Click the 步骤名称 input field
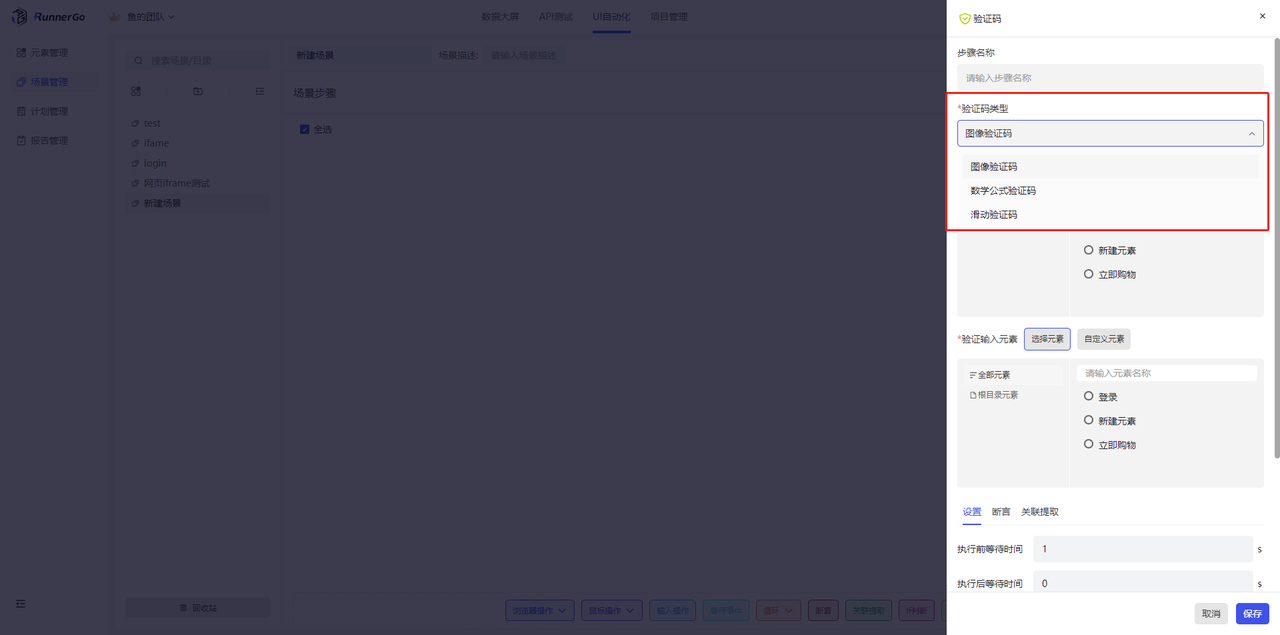Image resolution: width=1280 pixels, height=635 pixels. tap(1110, 77)
